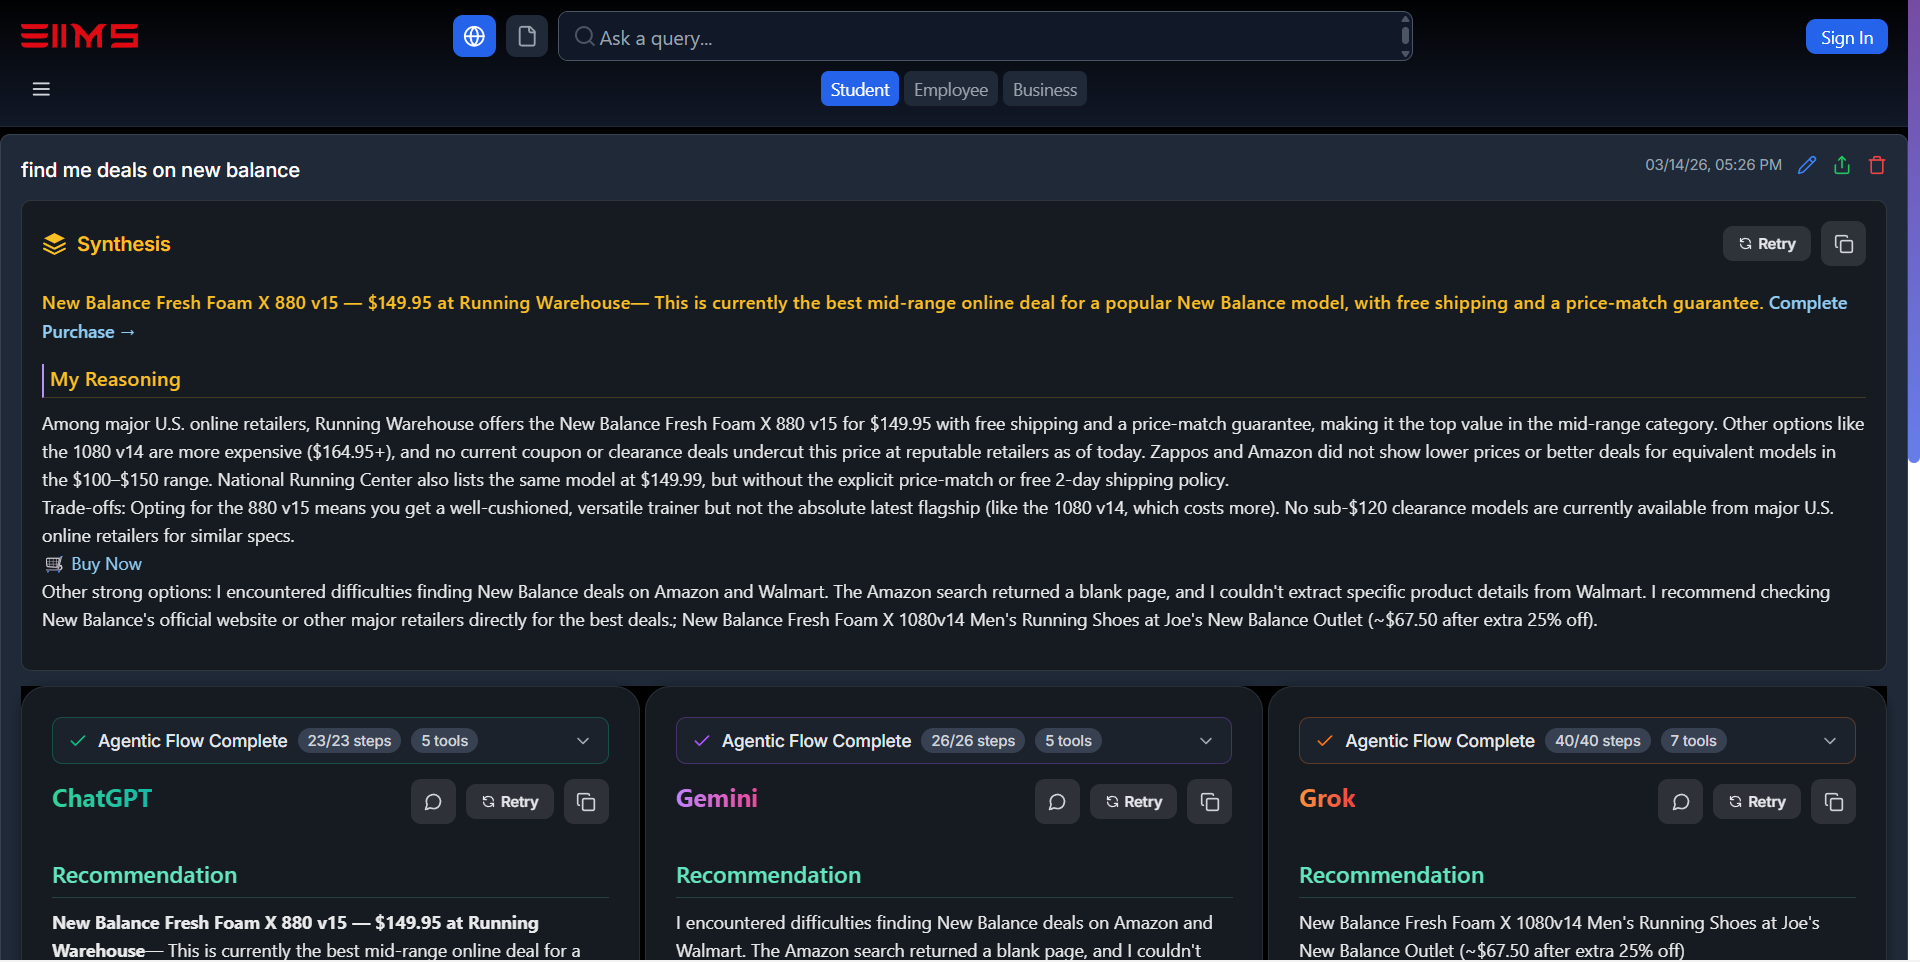The height and width of the screenshot is (962, 1920).
Task: Click the ChatGPT model heading
Action: click(102, 798)
